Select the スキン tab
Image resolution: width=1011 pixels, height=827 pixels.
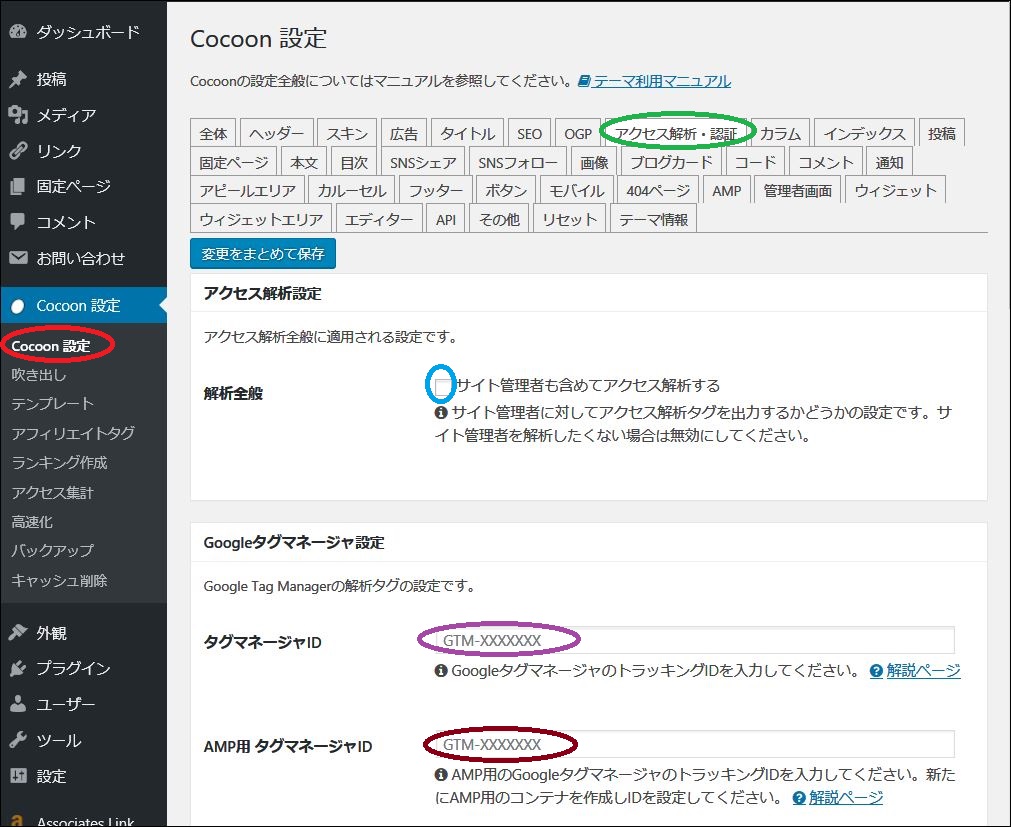pos(347,133)
